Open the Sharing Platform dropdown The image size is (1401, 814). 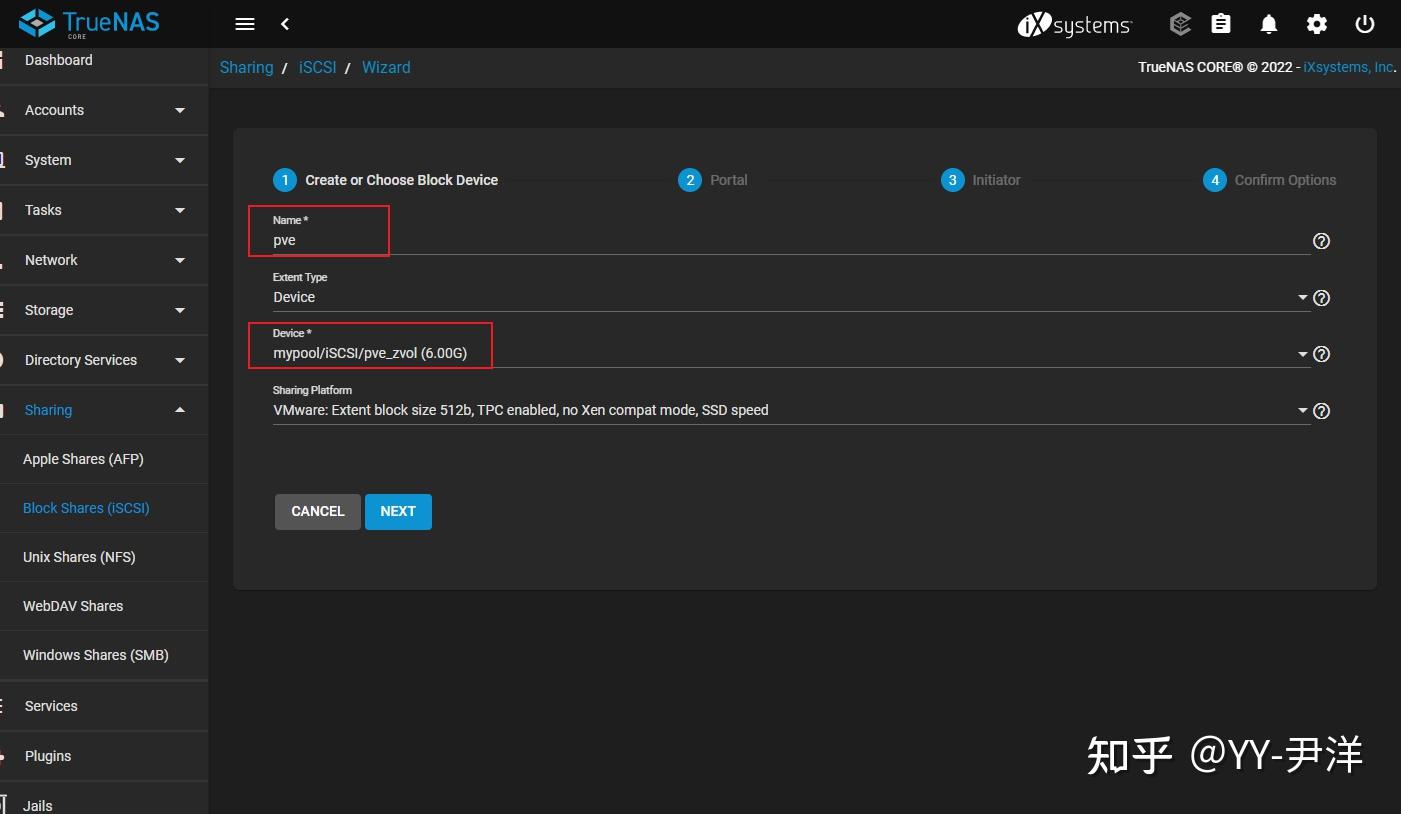(1302, 410)
